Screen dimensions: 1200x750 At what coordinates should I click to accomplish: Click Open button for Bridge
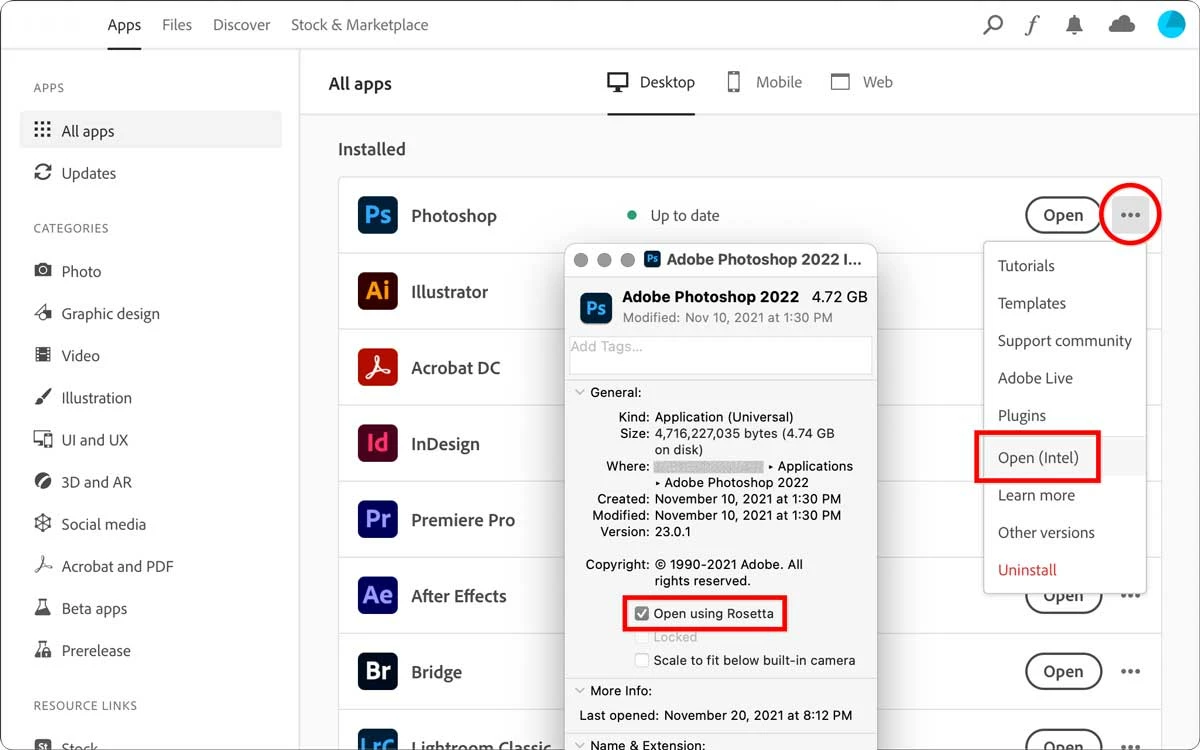click(1063, 671)
